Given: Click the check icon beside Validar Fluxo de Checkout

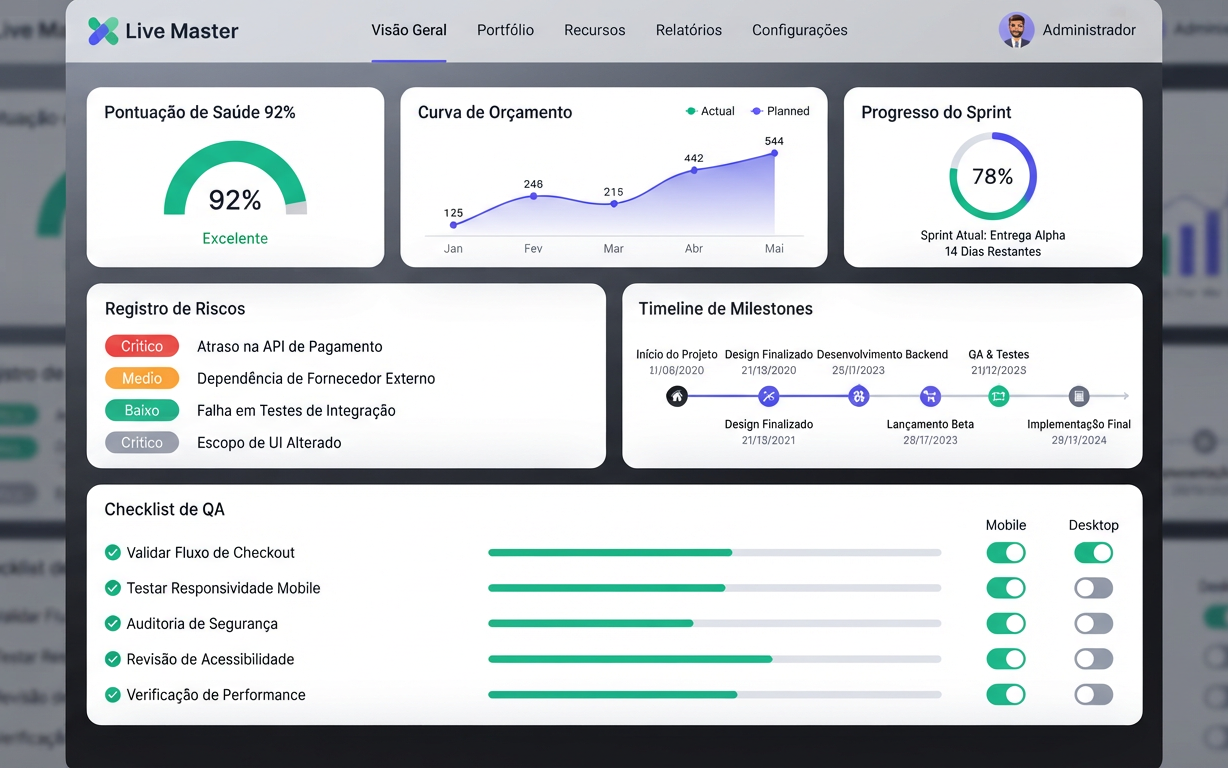Looking at the screenshot, I should pos(113,552).
